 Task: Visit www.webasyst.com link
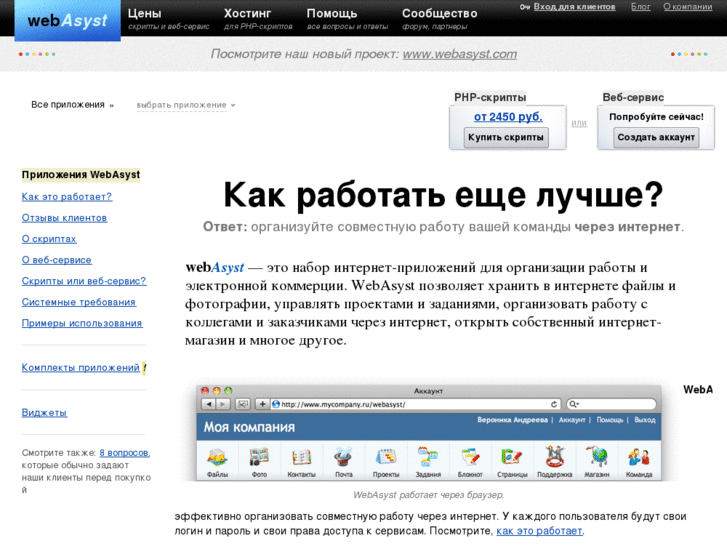tap(459, 54)
